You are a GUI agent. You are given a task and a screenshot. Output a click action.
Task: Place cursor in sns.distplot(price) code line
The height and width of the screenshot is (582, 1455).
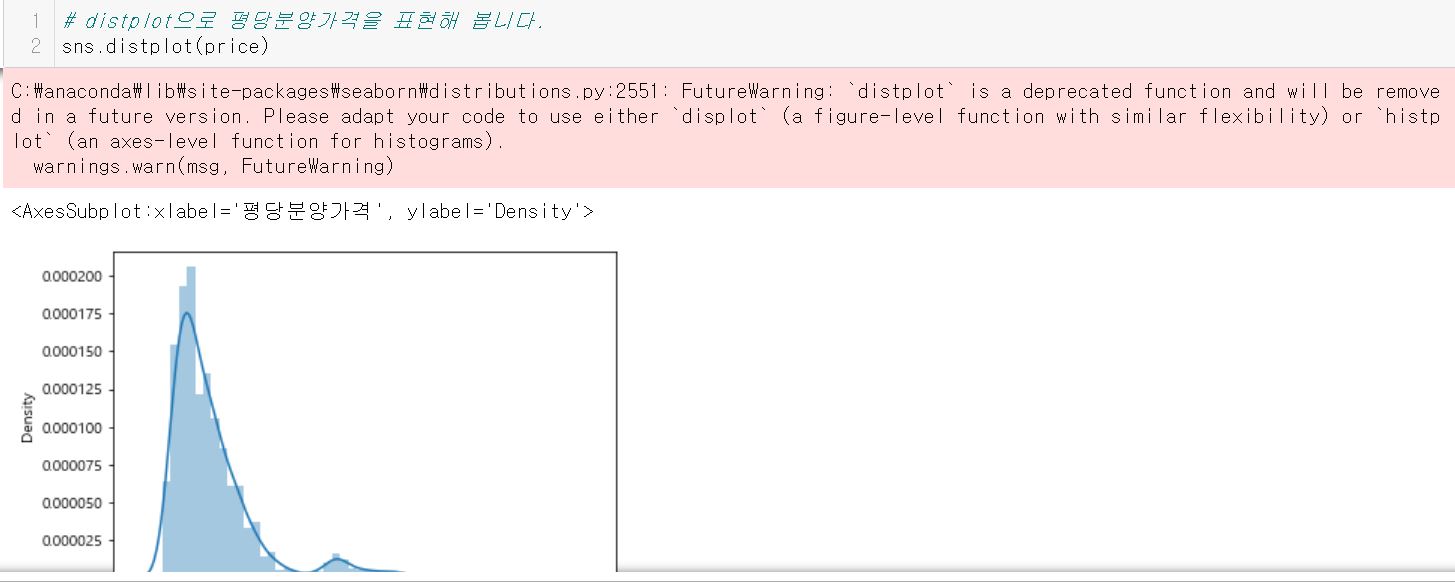[x=165, y=46]
